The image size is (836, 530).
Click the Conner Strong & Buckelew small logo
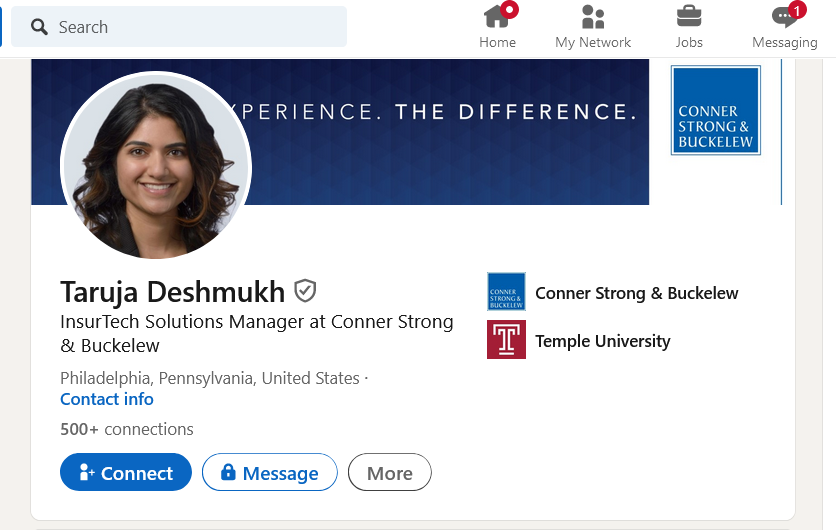pos(506,292)
